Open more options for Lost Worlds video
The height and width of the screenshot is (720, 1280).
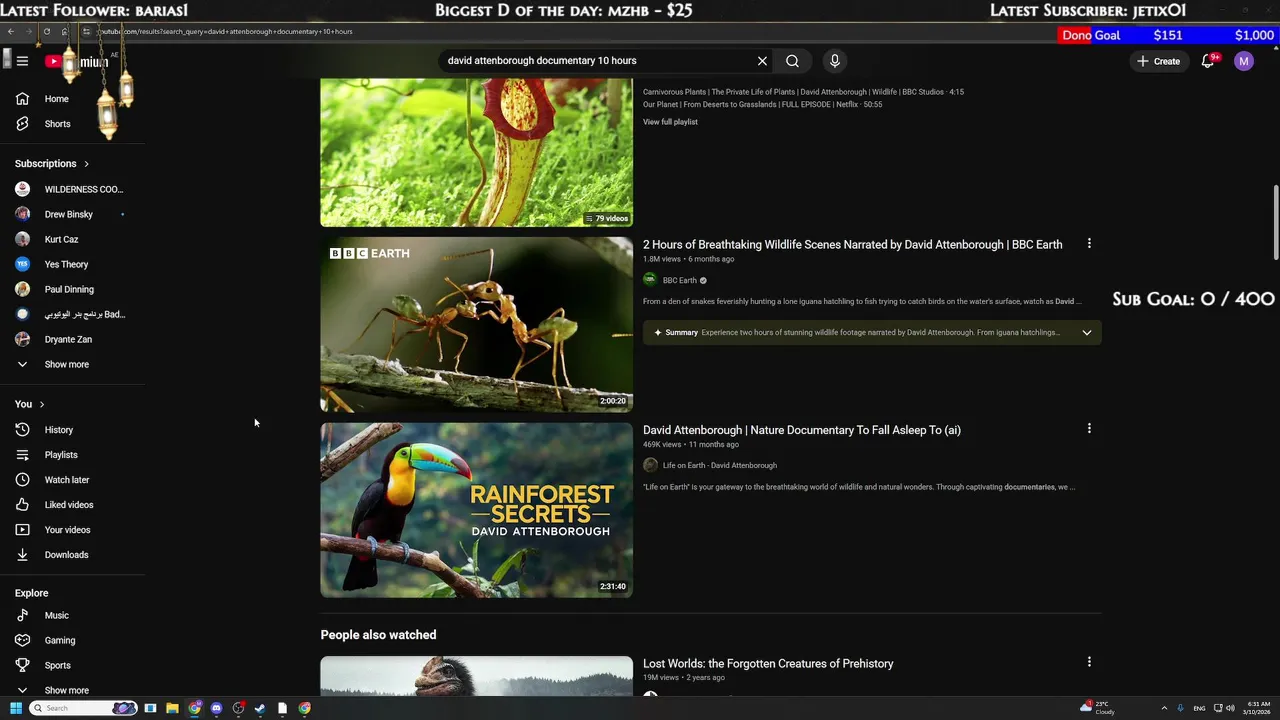click(1089, 662)
